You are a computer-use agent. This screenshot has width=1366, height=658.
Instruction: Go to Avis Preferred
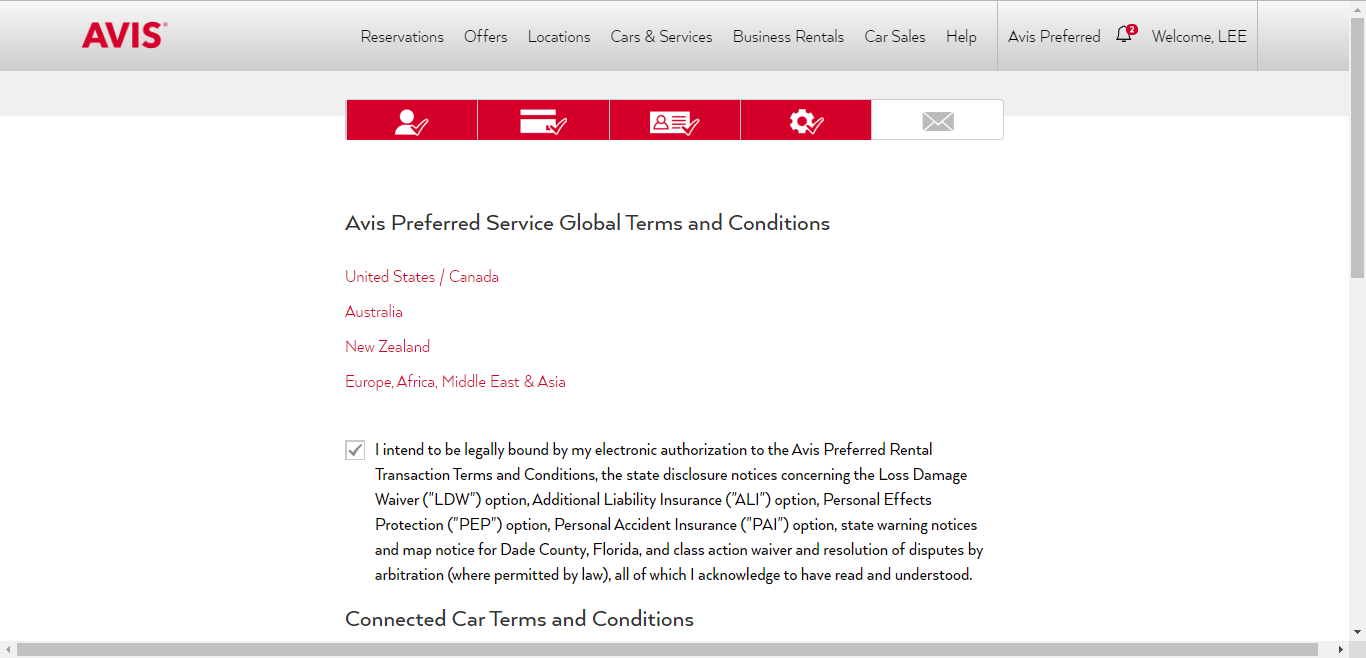(x=1054, y=36)
